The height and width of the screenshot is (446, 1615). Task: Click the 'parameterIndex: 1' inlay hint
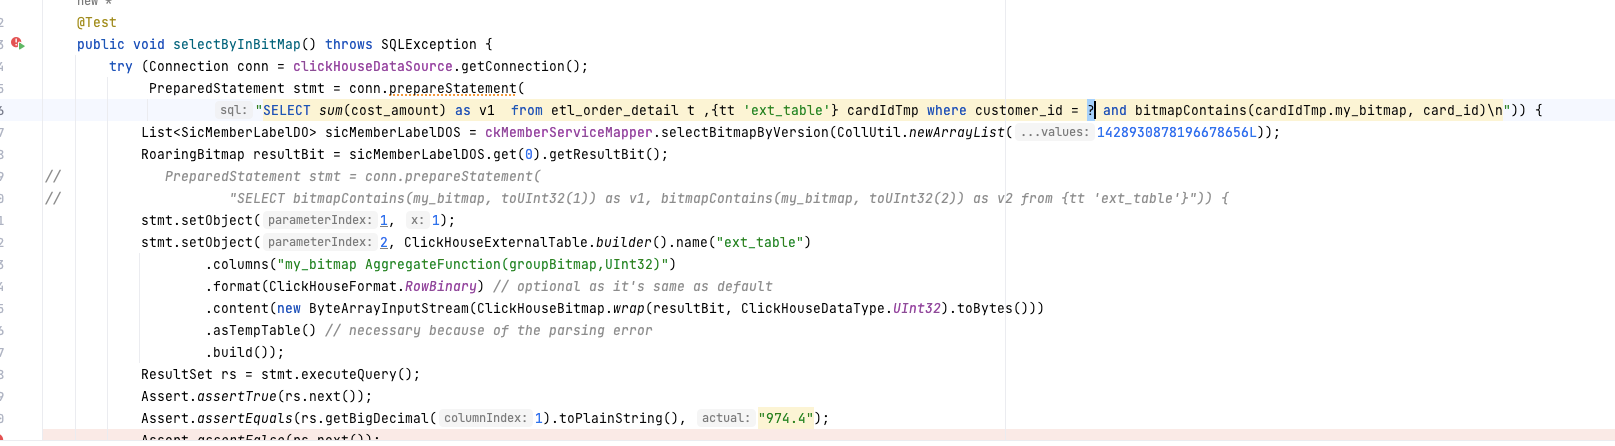pyautogui.click(x=325, y=220)
